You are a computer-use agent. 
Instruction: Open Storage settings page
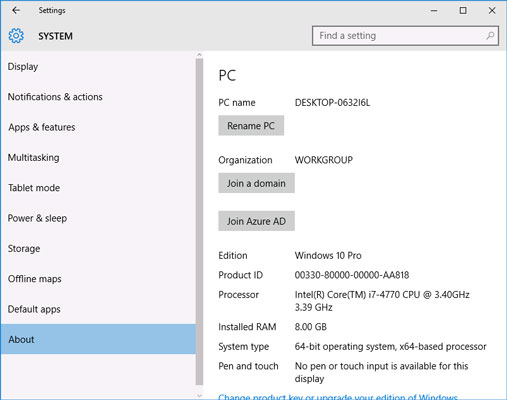pyautogui.click(x=98, y=249)
